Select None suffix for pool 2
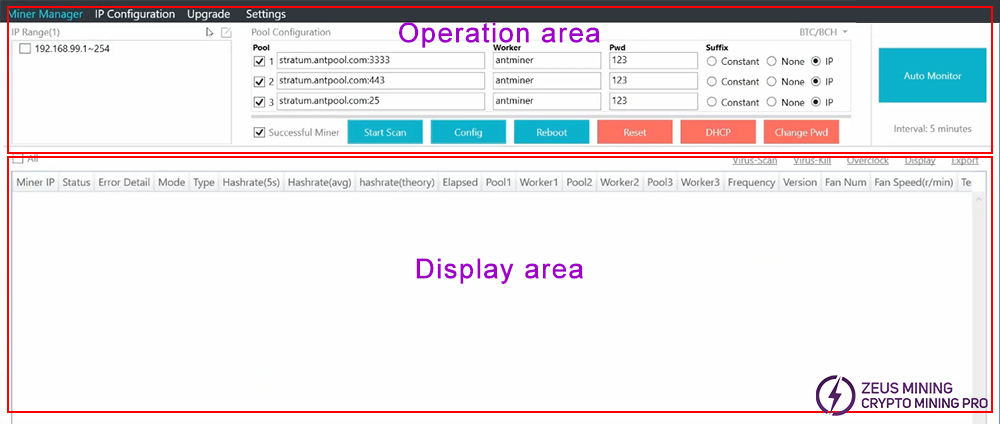 [772, 81]
